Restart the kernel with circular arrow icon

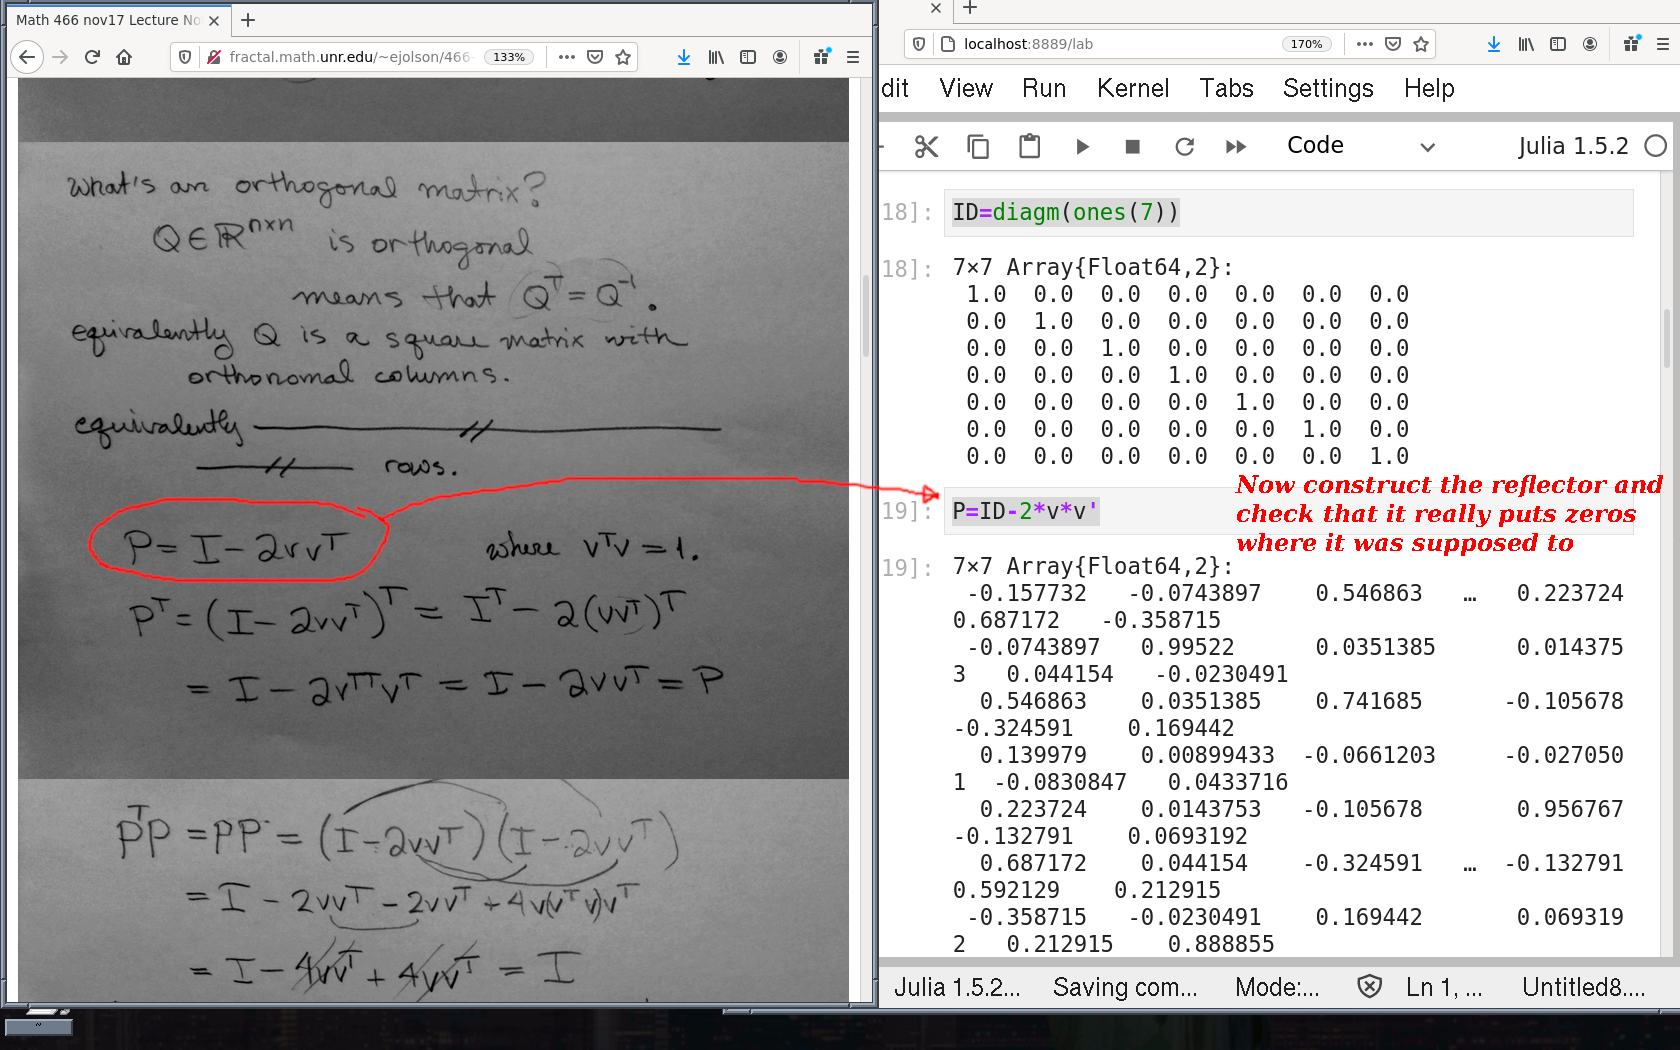[1184, 147]
